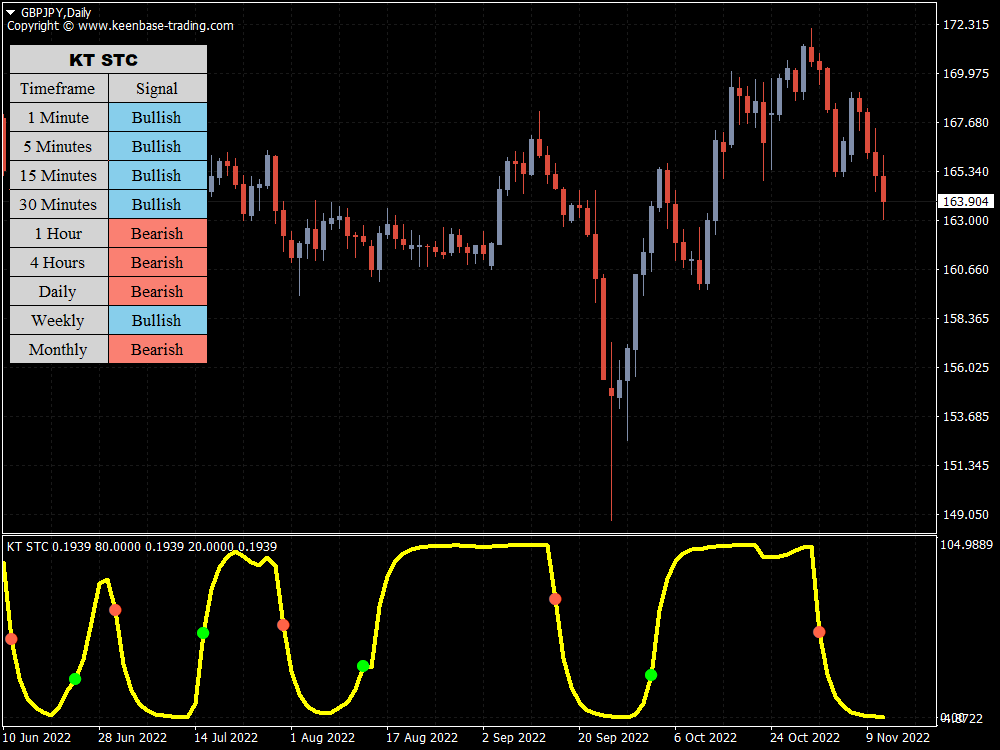This screenshot has height=750, width=1000.
Task: Select the Timeframe column header
Action: 59,88
